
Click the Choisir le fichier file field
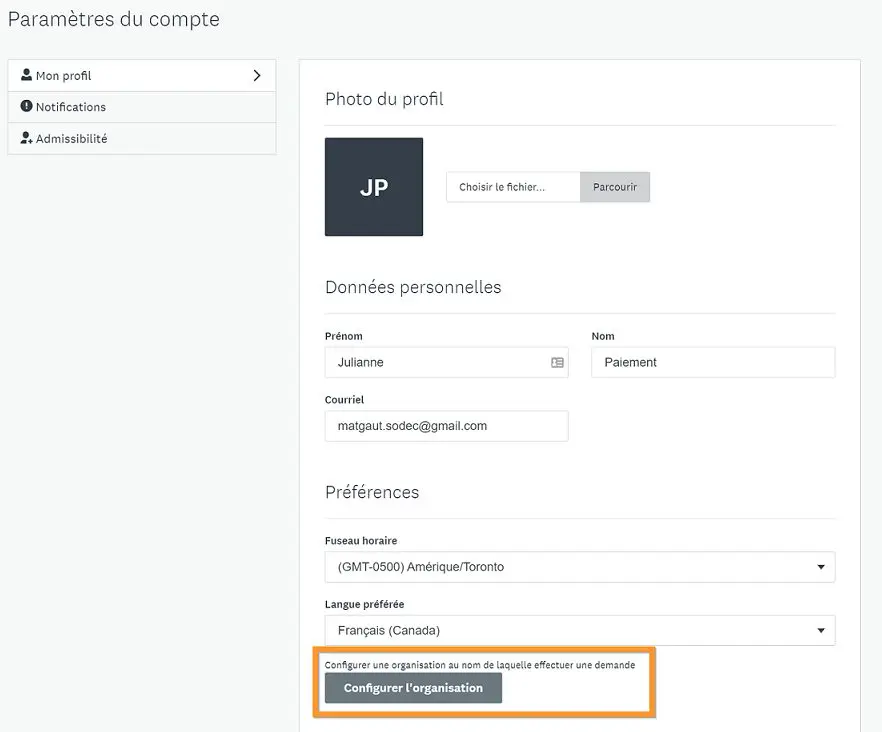(513, 187)
